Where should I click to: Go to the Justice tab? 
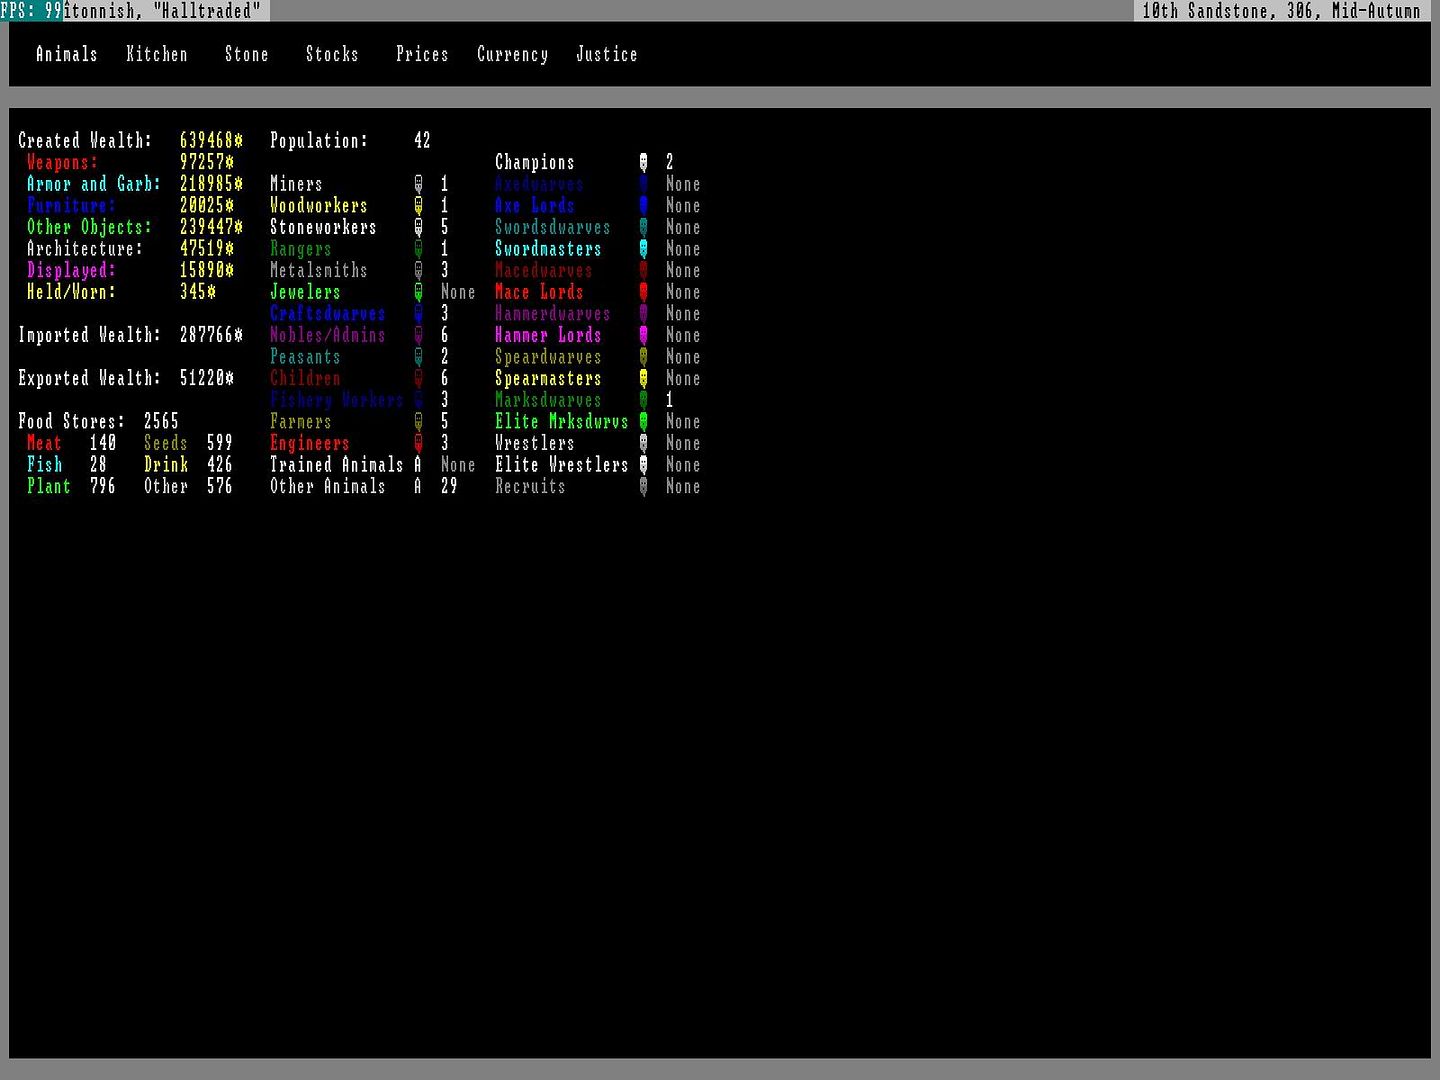606,54
